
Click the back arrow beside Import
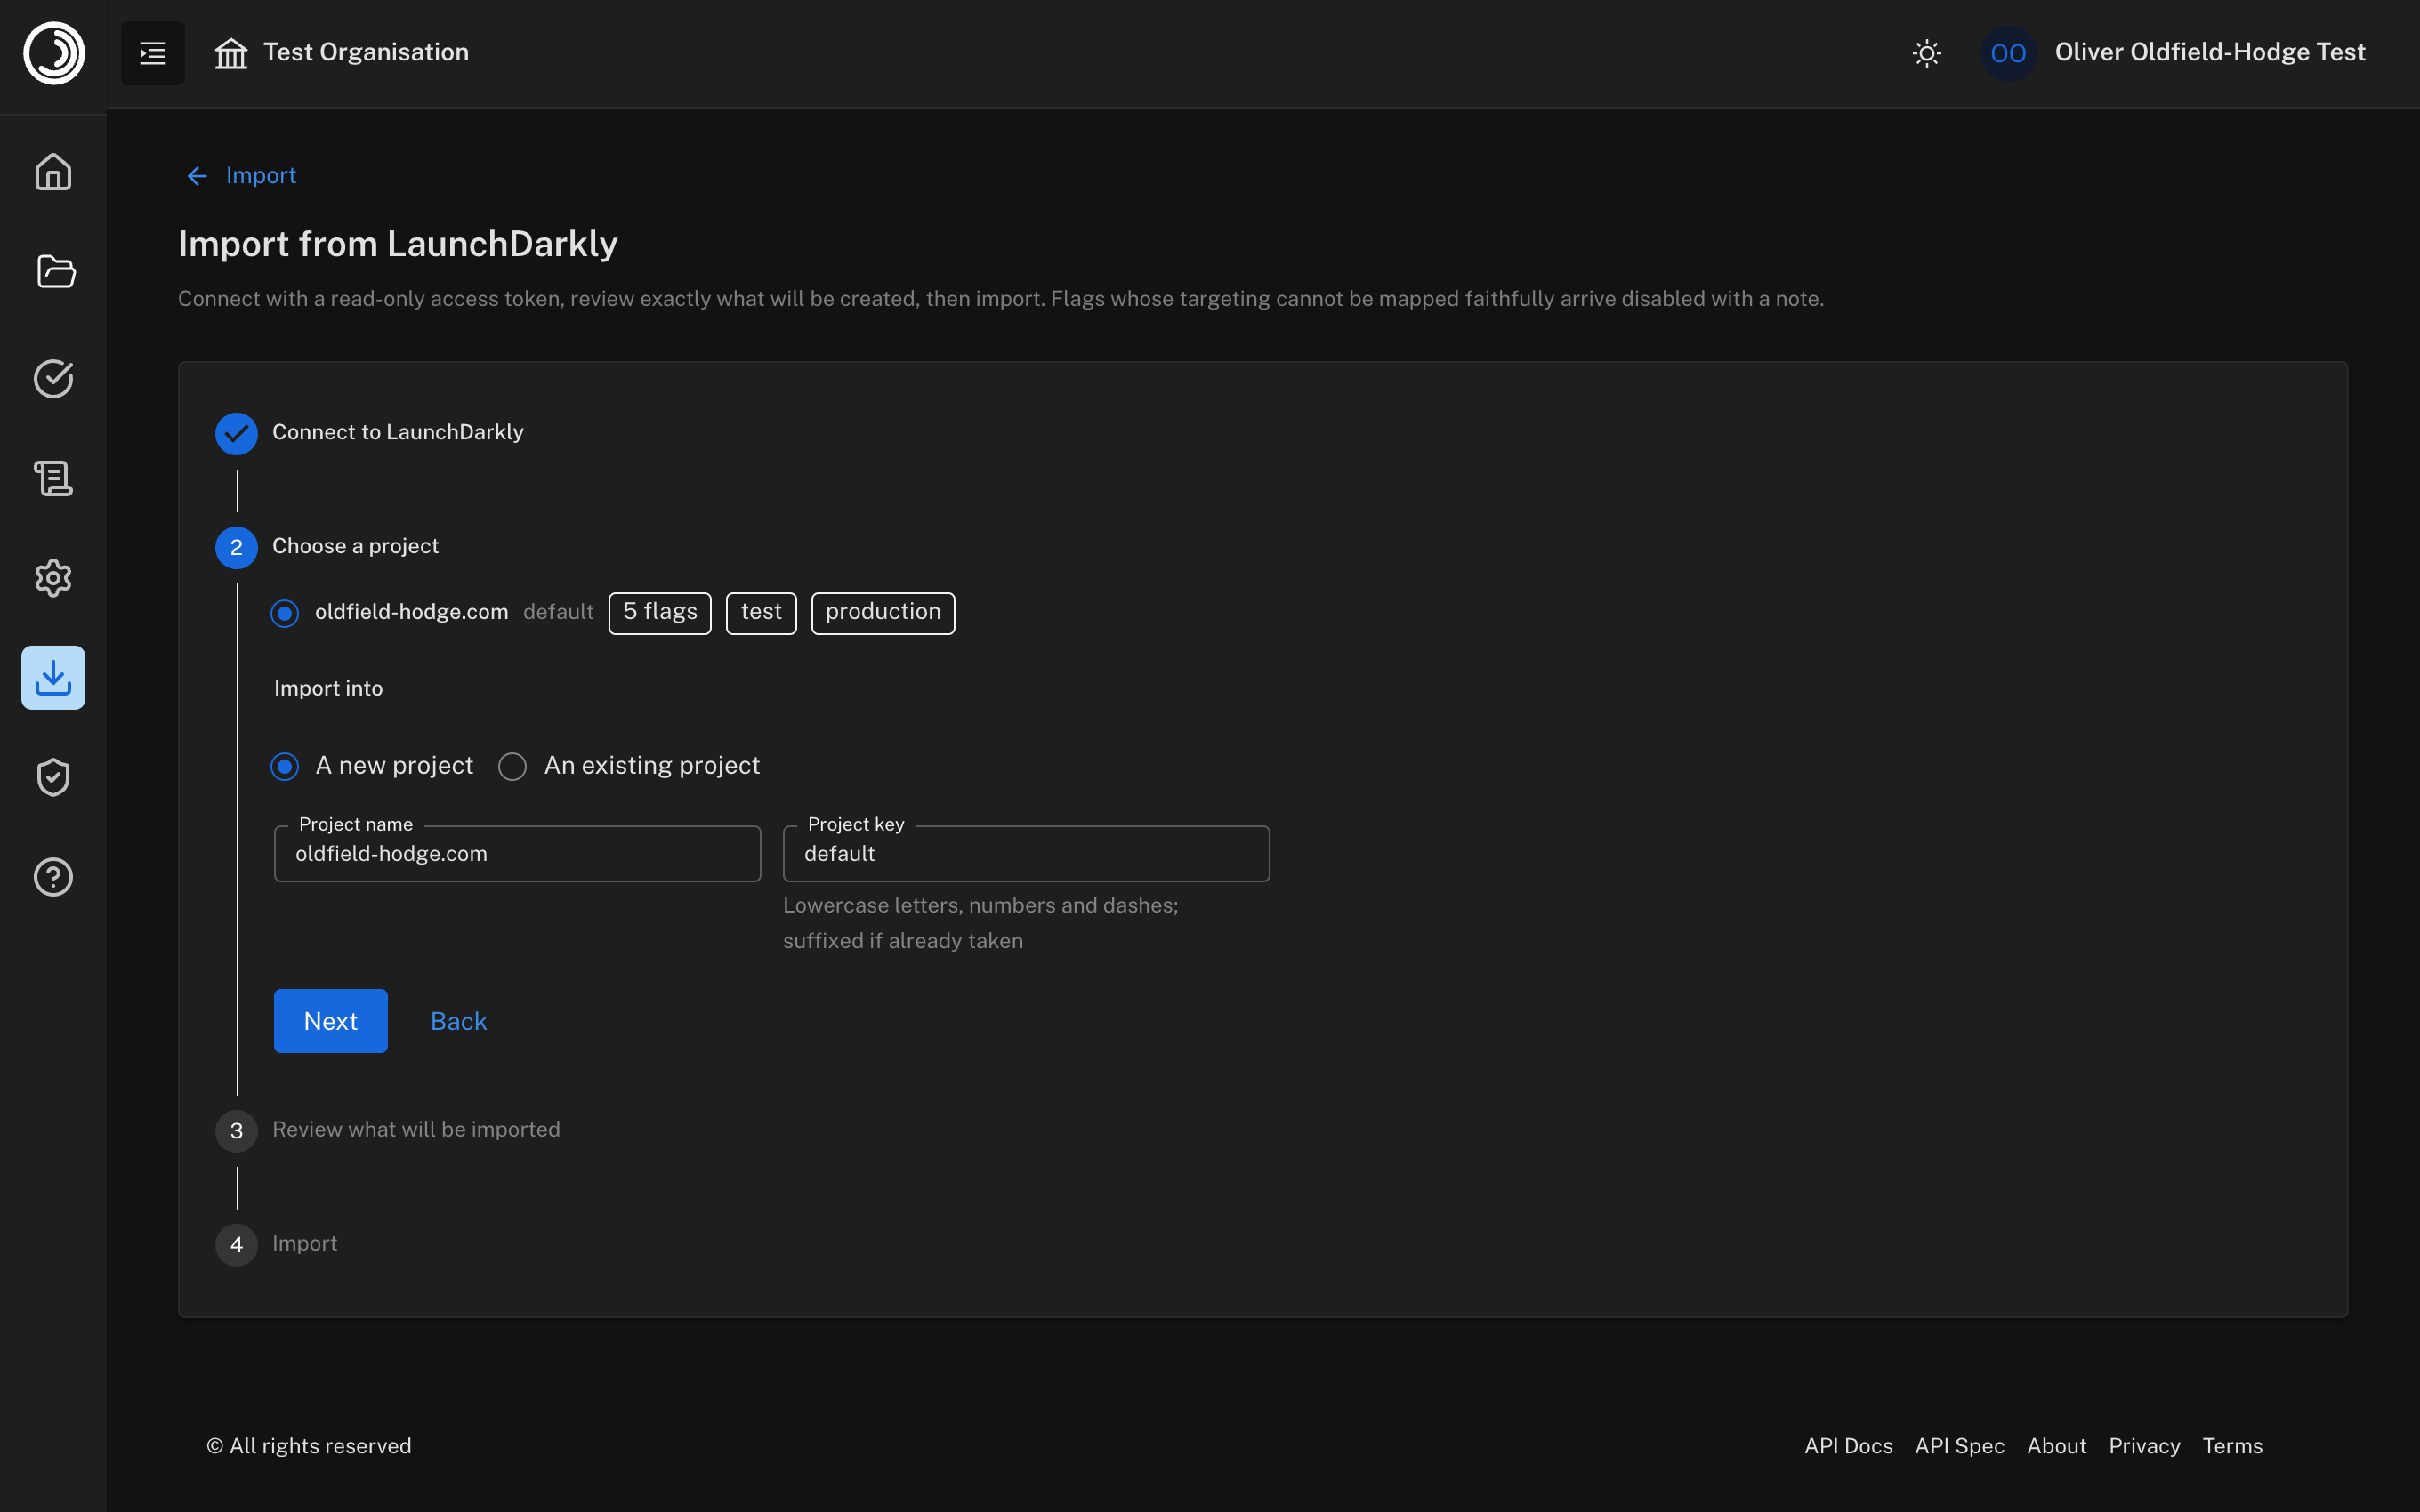[x=197, y=176]
